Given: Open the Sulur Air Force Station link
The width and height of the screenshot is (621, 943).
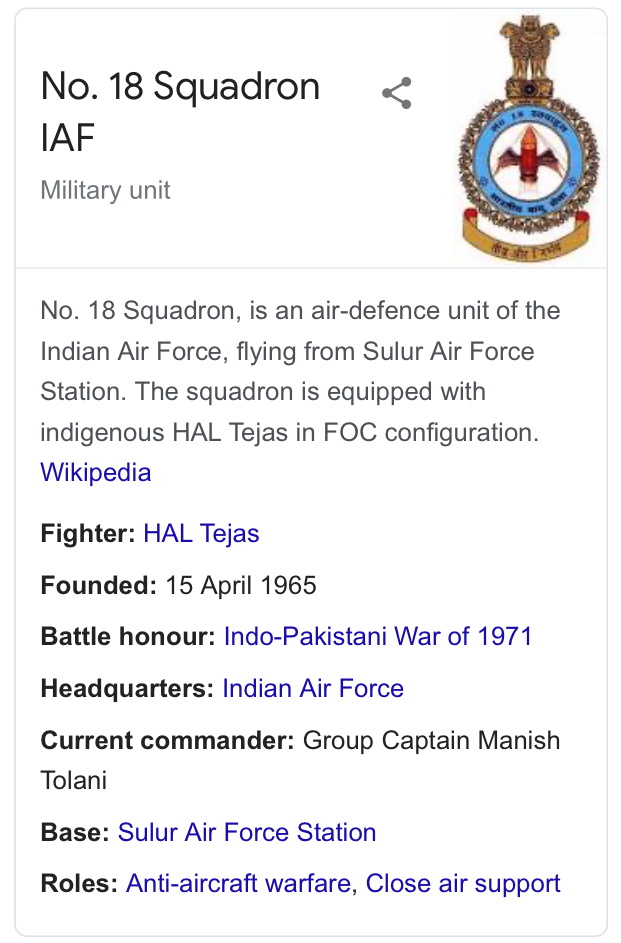Looking at the screenshot, I should coord(246,832).
